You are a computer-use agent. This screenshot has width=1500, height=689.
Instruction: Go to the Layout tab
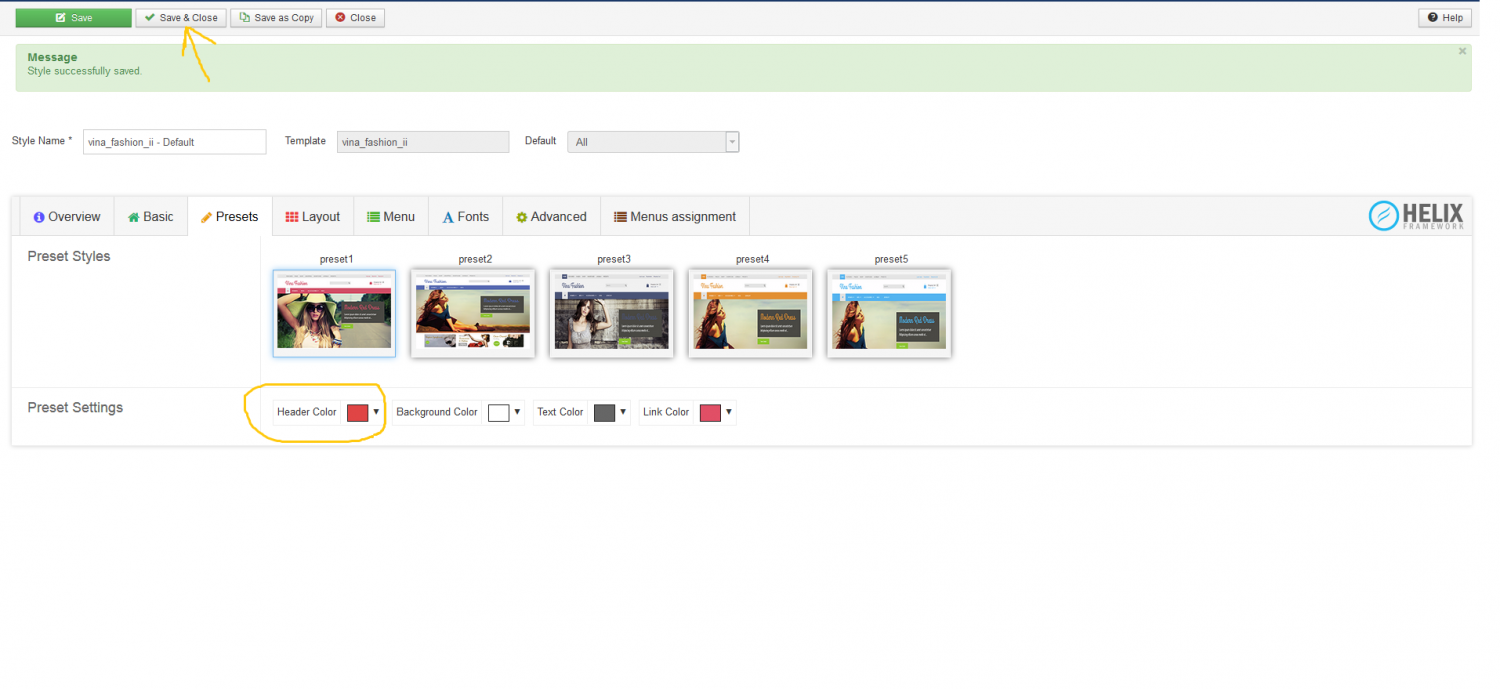[313, 217]
